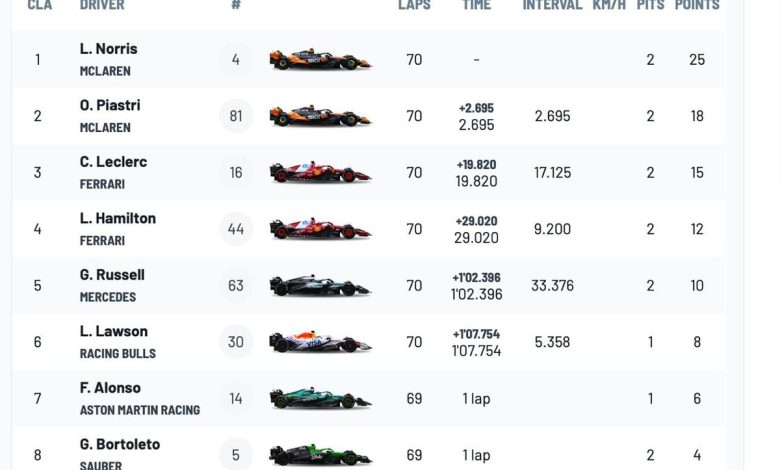This screenshot has height=470, width=780.
Task: Click Piastri's McLaren car image
Action: (320, 116)
